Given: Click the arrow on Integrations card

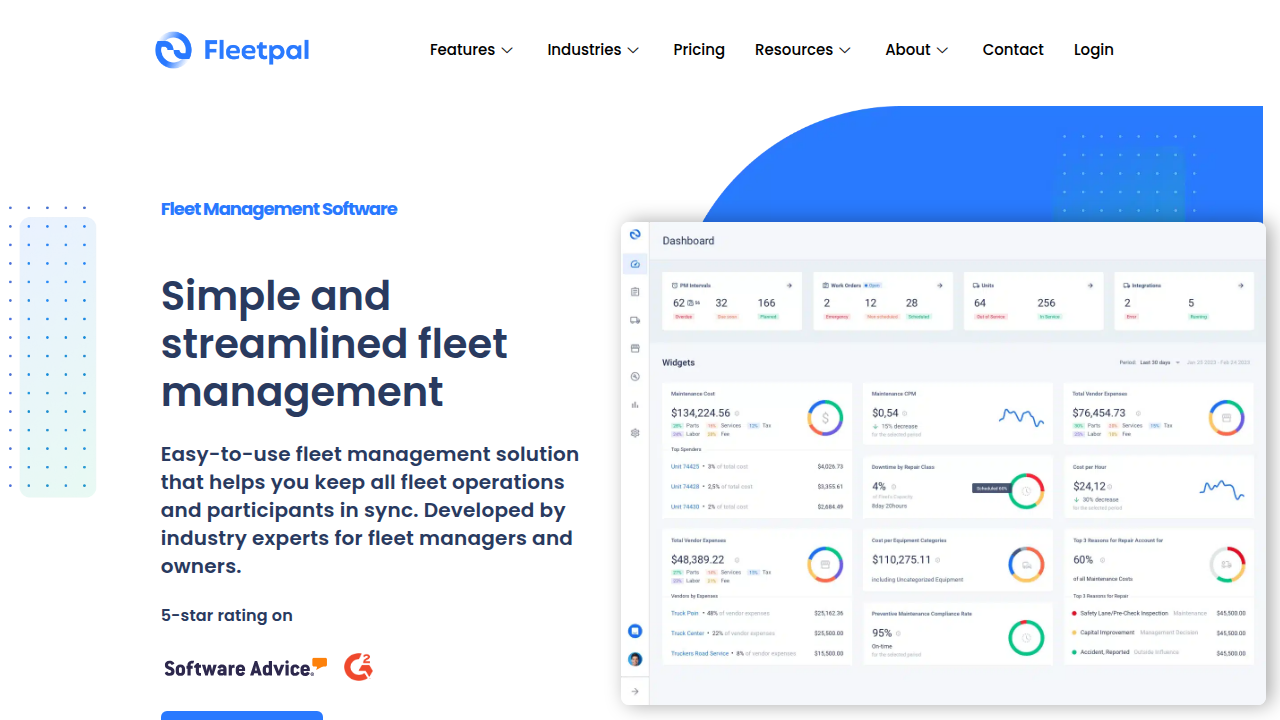Looking at the screenshot, I should (1241, 286).
